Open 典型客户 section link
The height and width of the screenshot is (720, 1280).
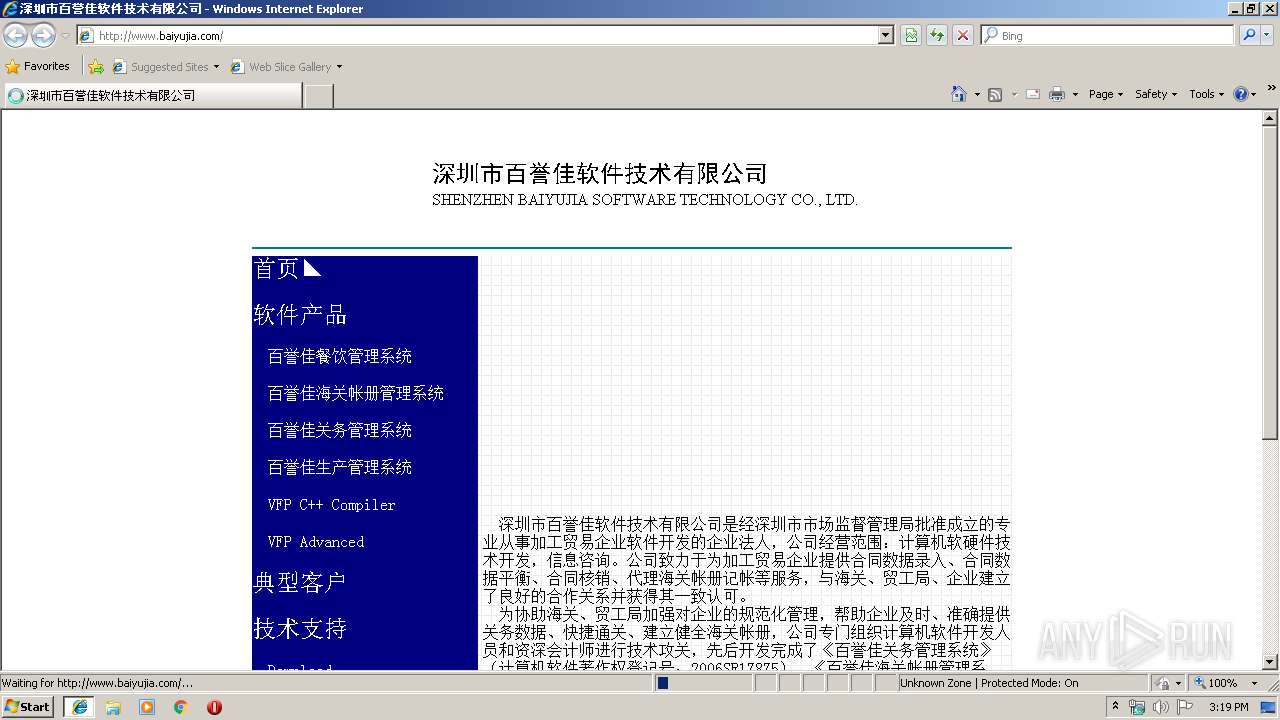pos(300,582)
